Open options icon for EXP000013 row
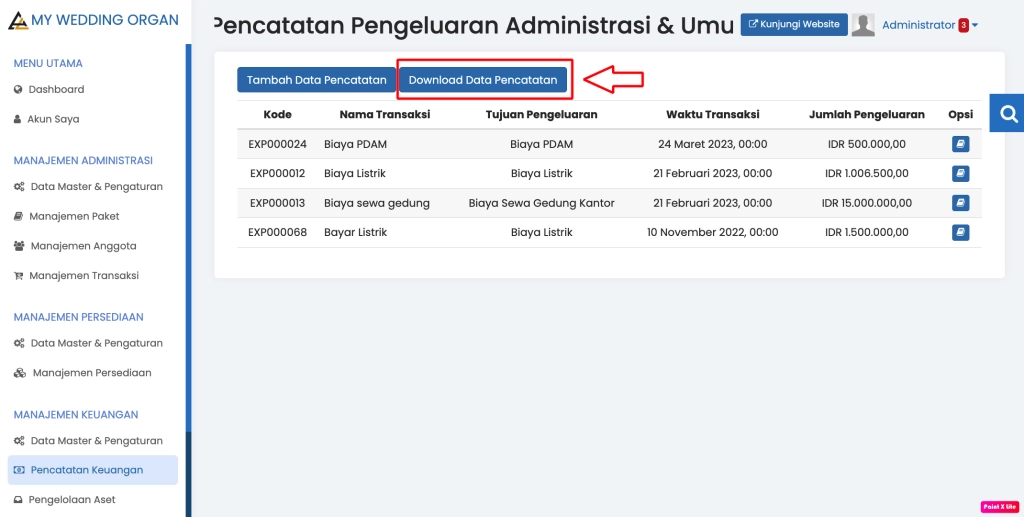 [x=960, y=203]
